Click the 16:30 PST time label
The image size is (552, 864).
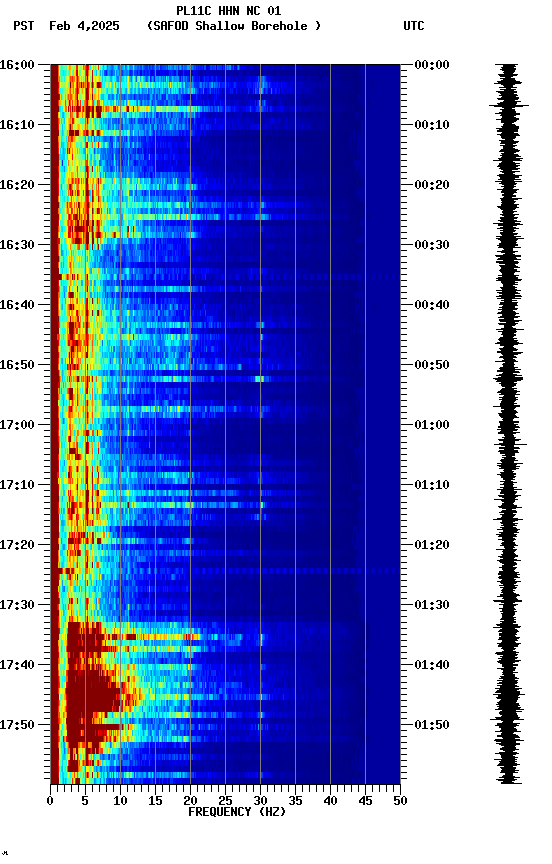17,245
